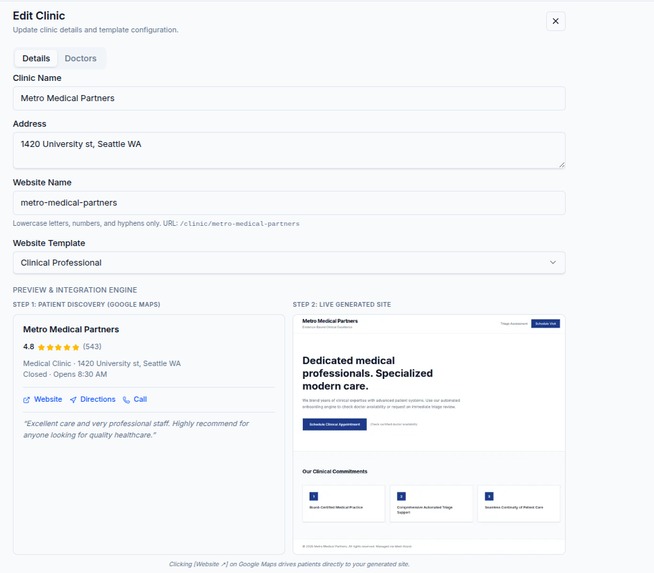Click the '4.8' rating value
This screenshot has height=573, width=654.
point(28,347)
